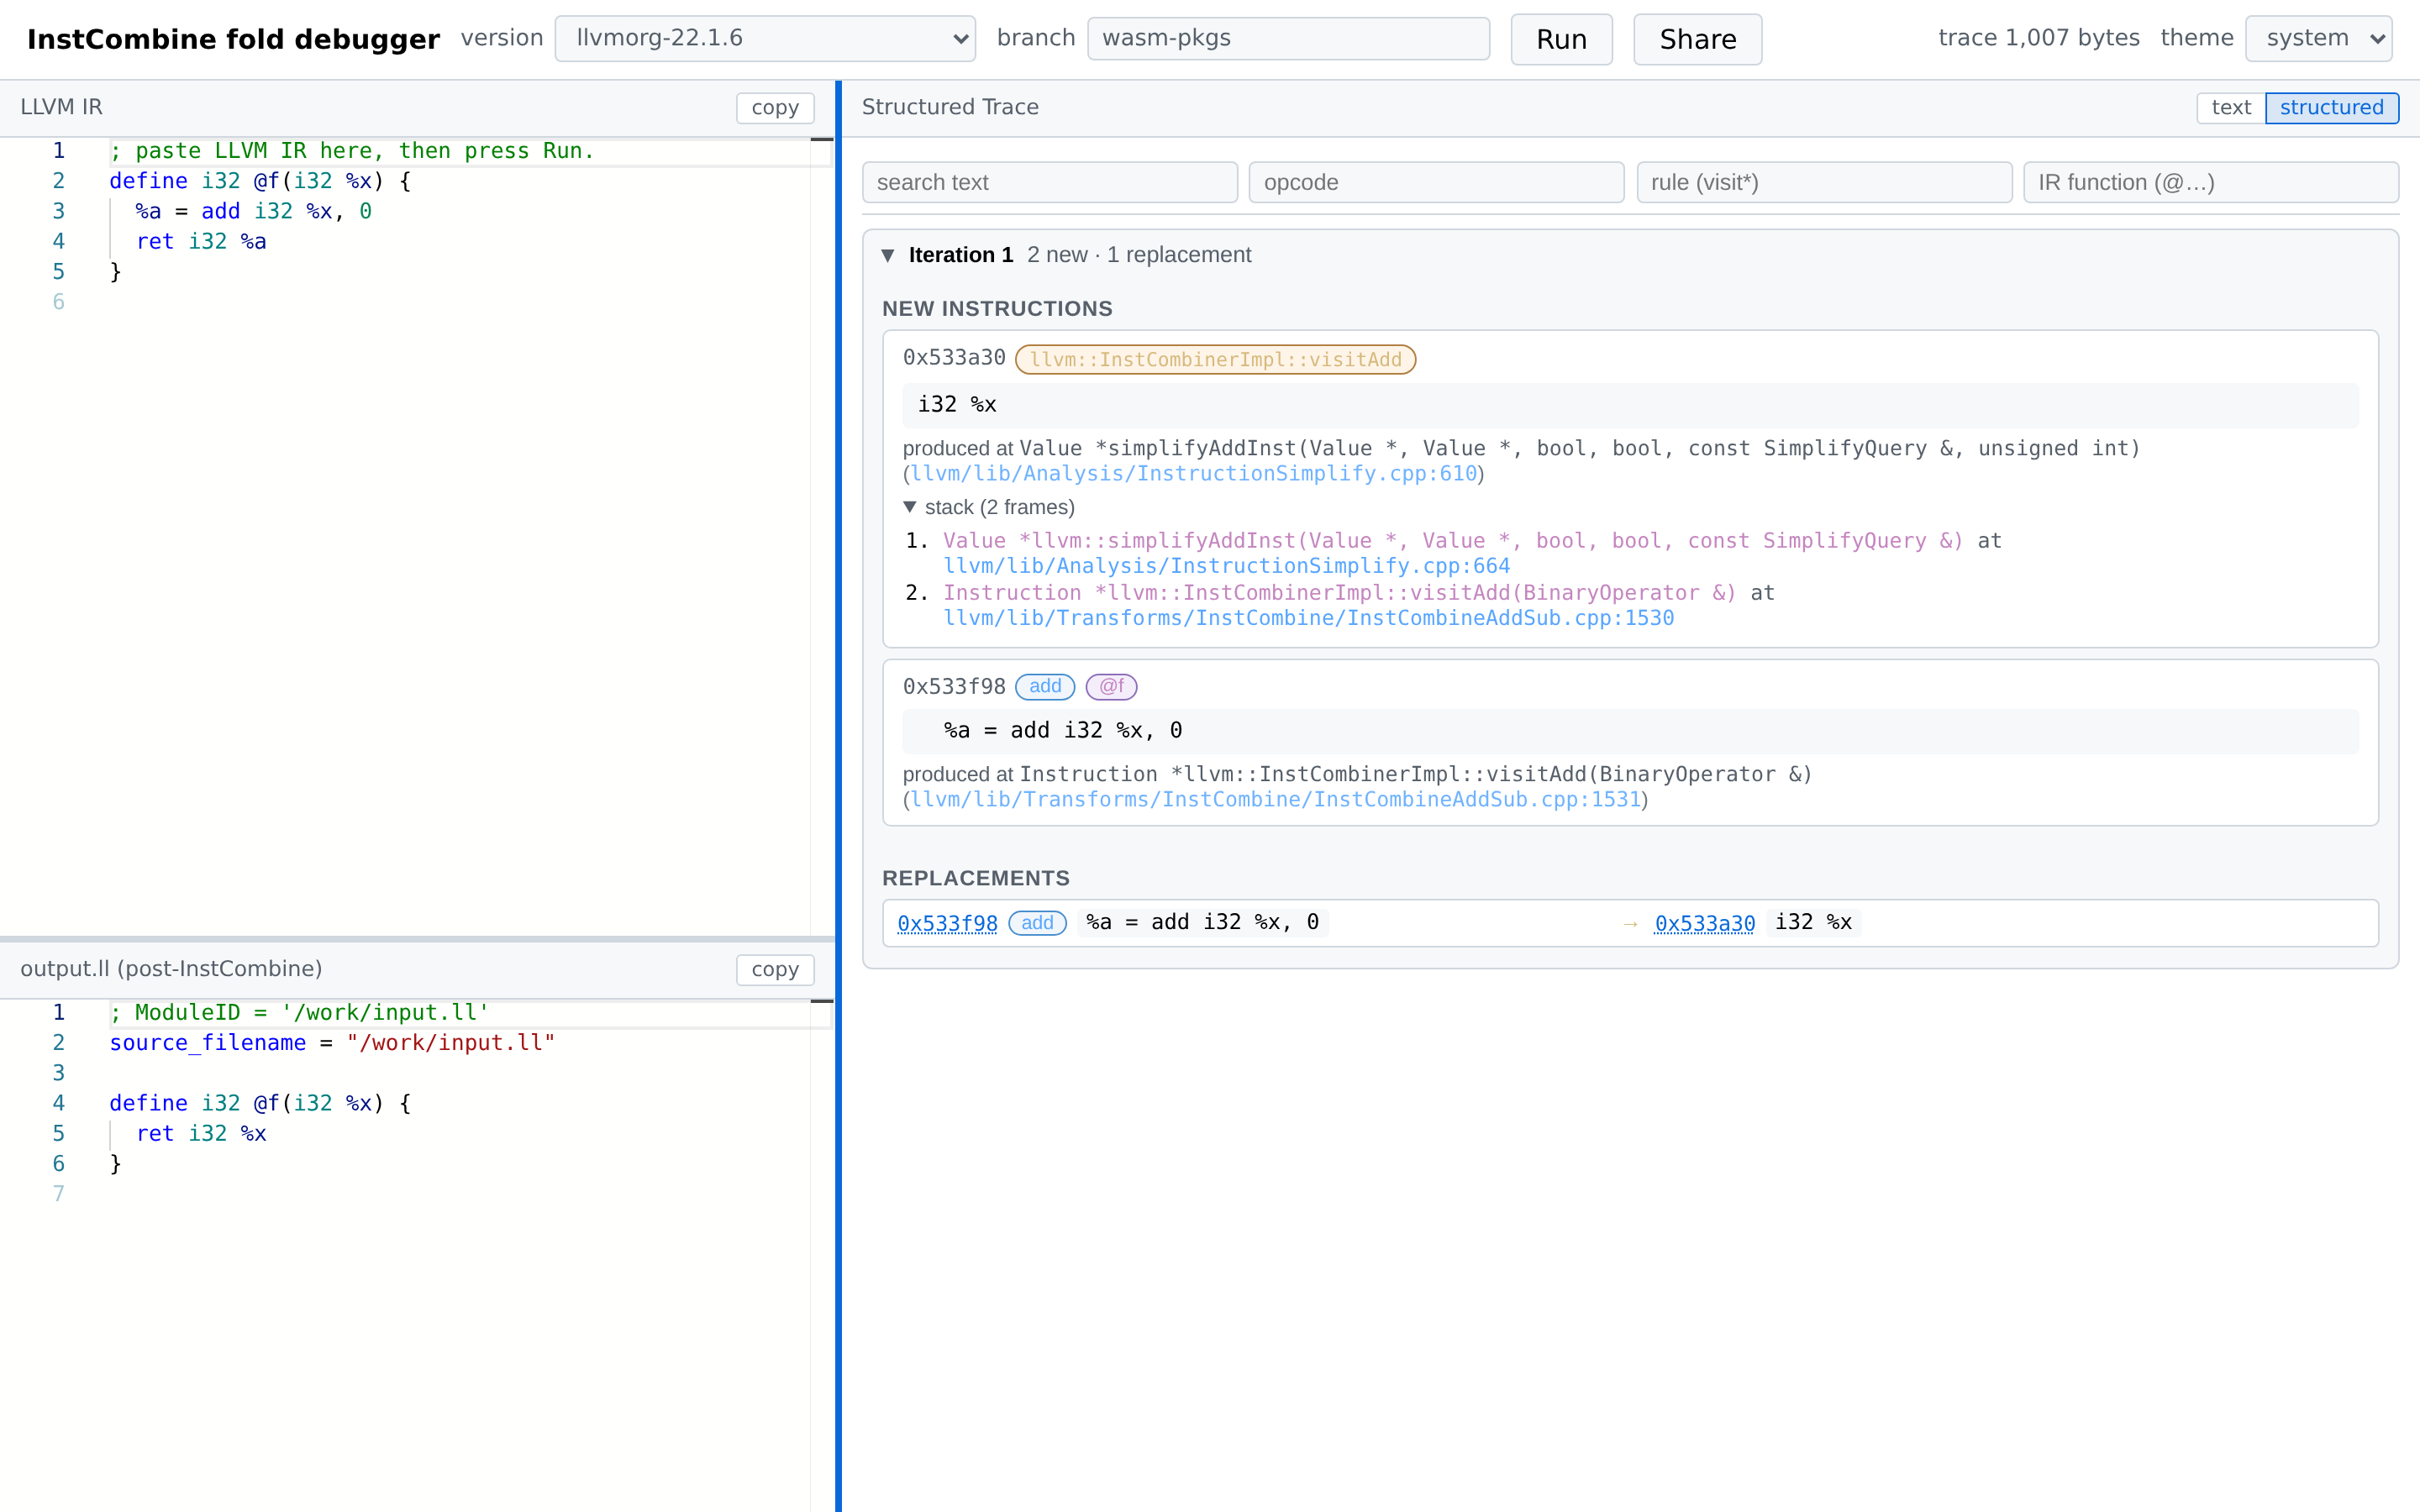2420x1512 pixels.
Task: Click the 'ret i32 %x' line in output.ll
Action: click(201, 1133)
